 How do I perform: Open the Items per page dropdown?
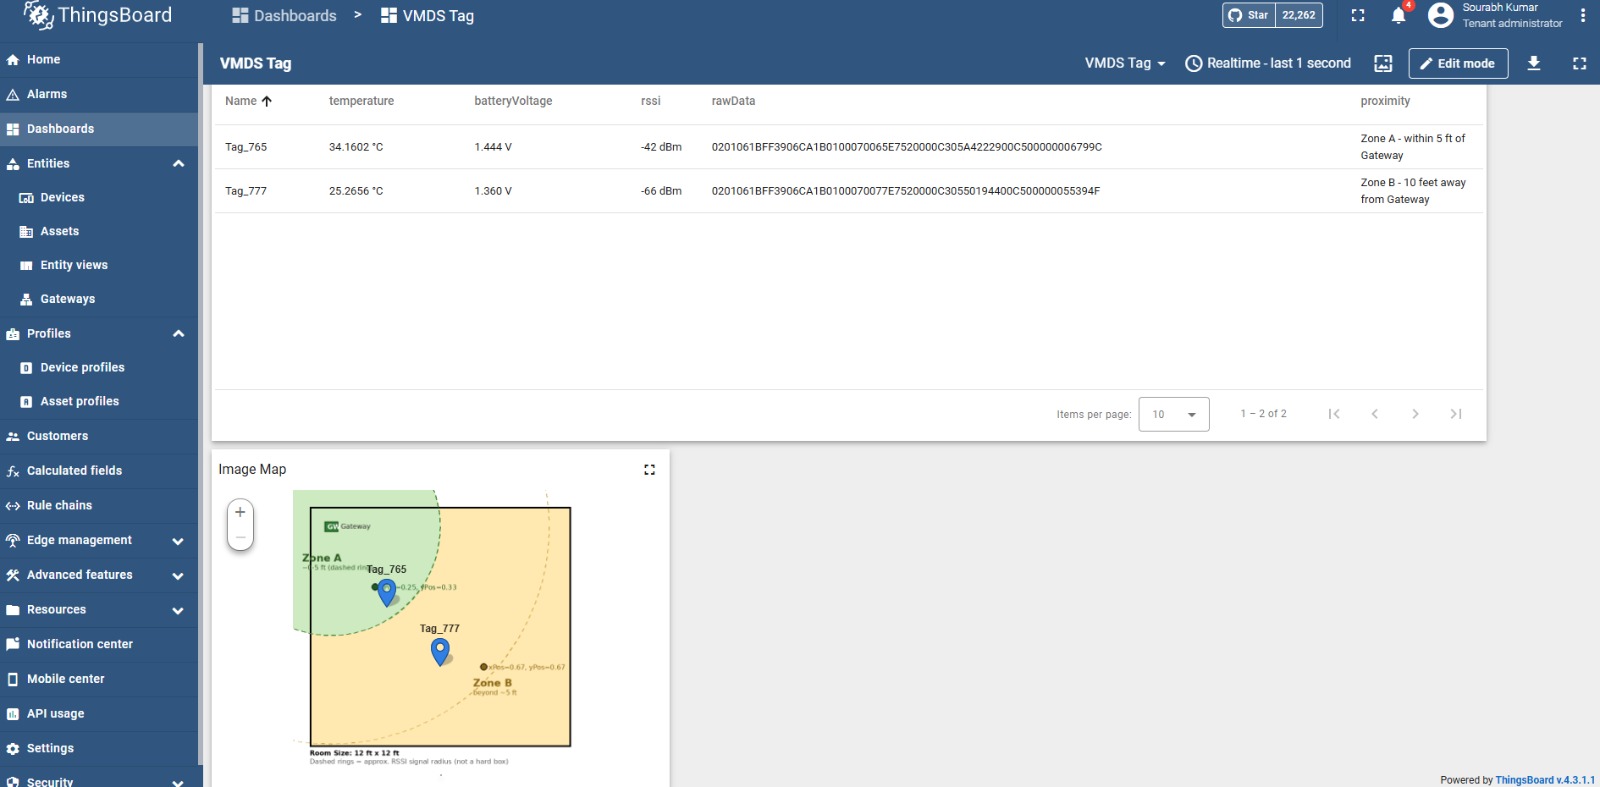pyautogui.click(x=1174, y=414)
